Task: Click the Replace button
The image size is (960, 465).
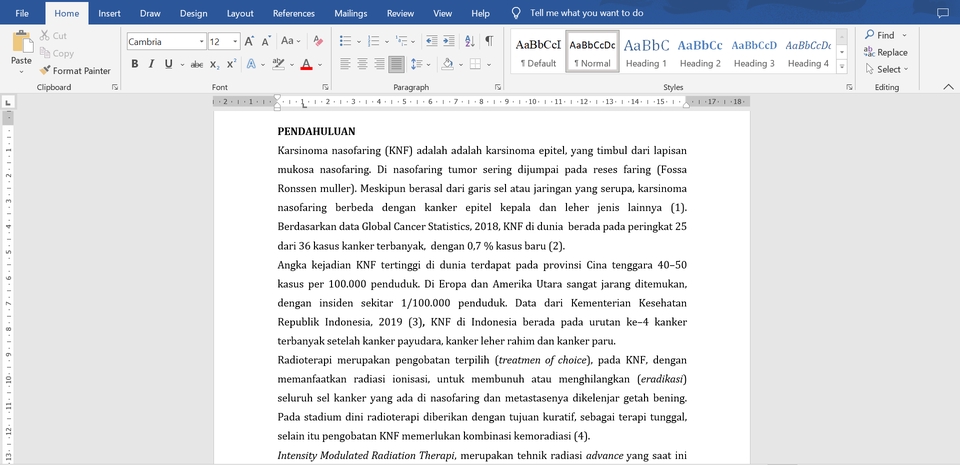Action: [x=886, y=52]
